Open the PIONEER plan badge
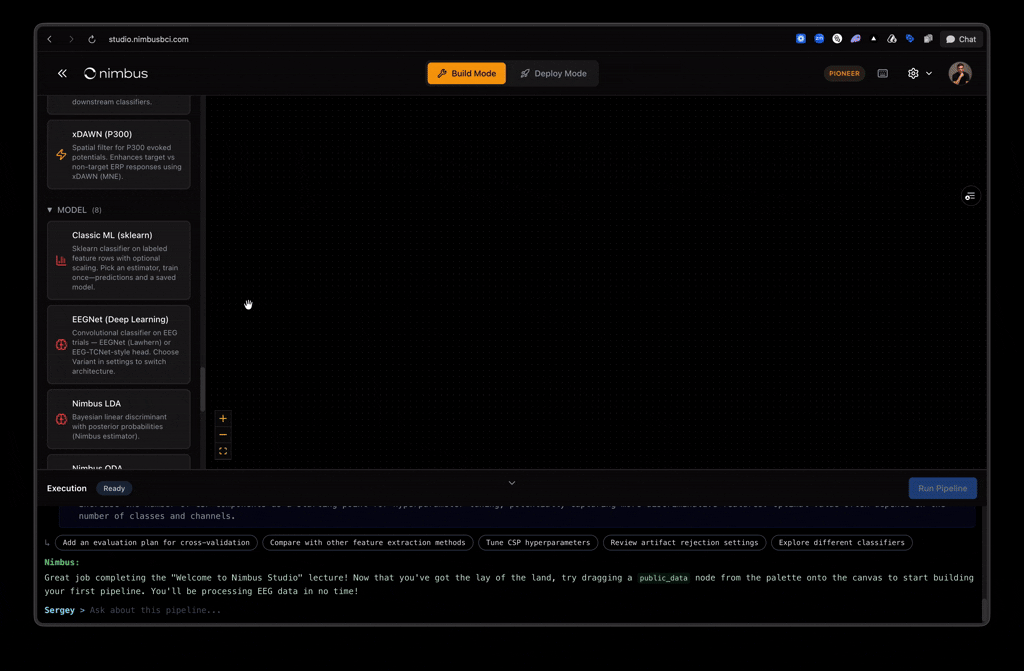The width and height of the screenshot is (1024, 671). pyautogui.click(x=844, y=73)
